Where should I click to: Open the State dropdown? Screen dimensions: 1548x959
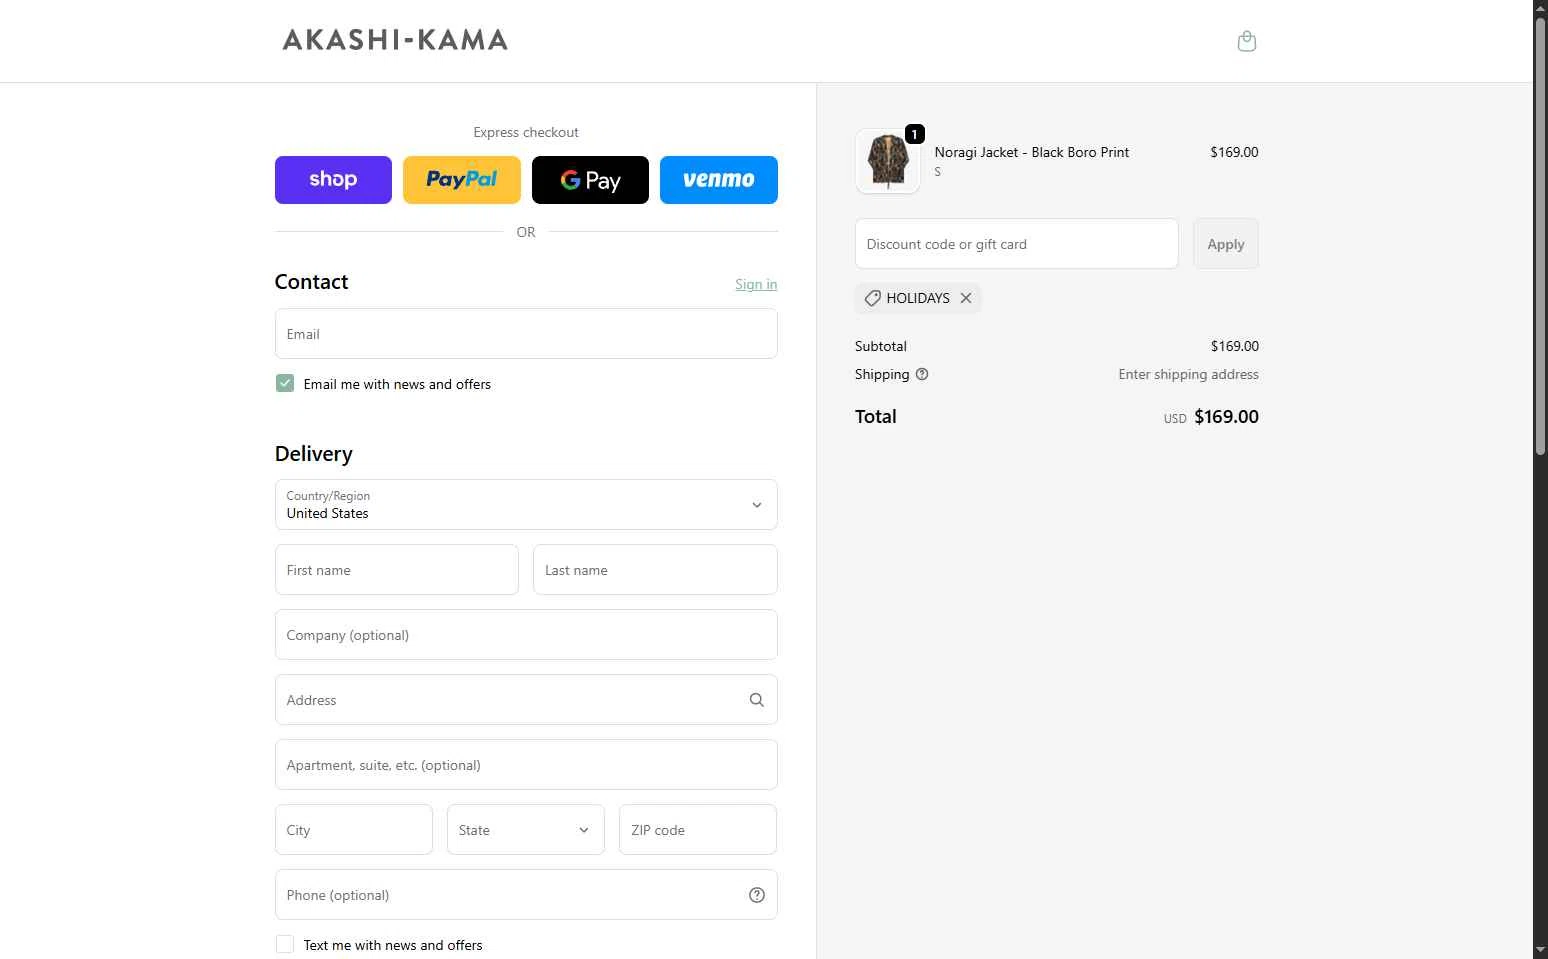tap(525, 830)
